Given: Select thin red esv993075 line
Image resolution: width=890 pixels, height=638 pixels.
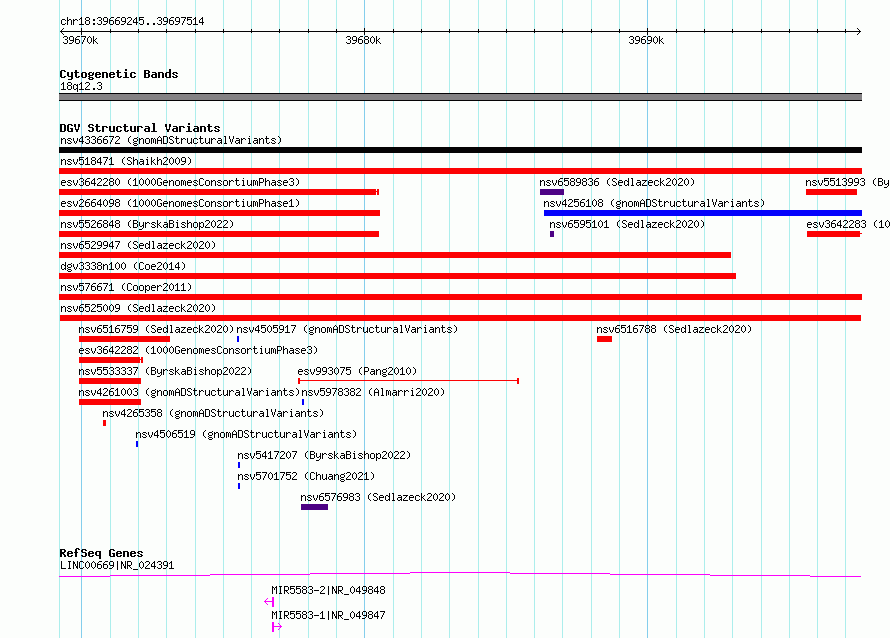Looking at the screenshot, I should click(409, 381).
